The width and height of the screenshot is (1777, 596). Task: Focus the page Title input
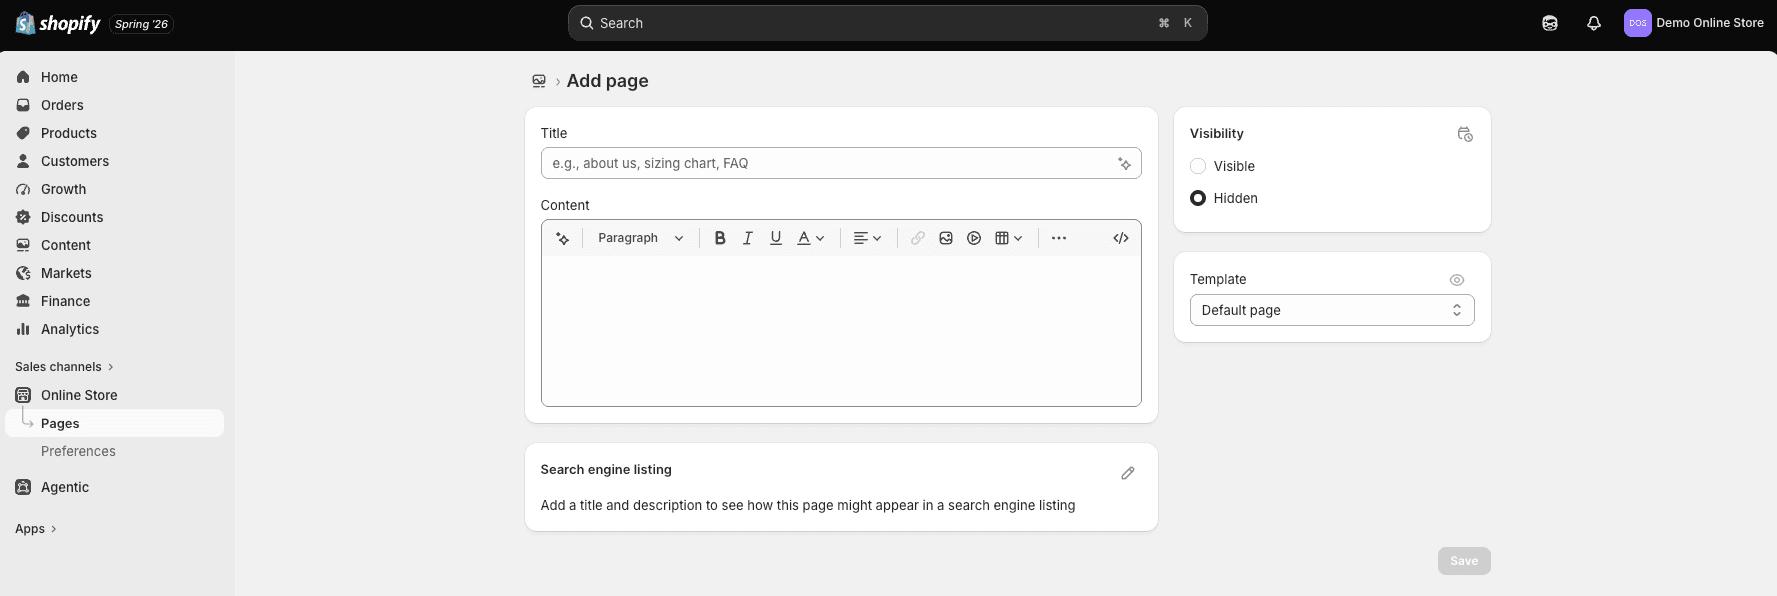pyautogui.click(x=841, y=163)
